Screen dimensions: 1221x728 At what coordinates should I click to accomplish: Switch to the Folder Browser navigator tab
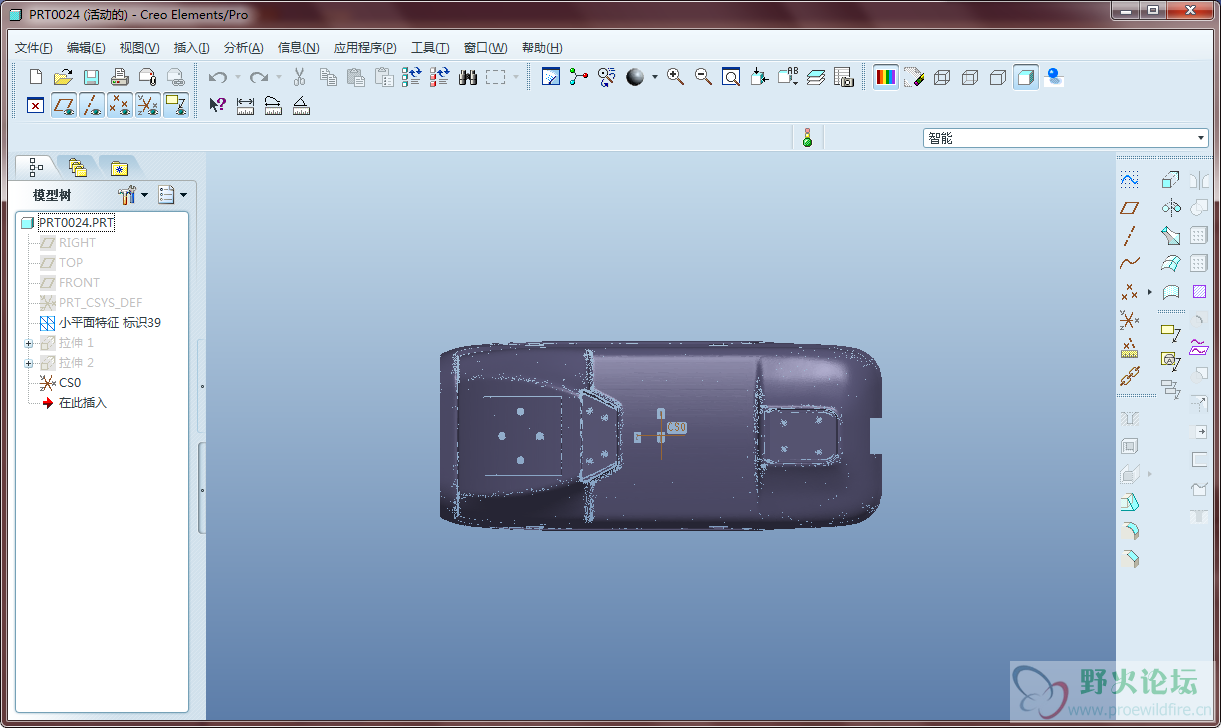tap(78, 167)
